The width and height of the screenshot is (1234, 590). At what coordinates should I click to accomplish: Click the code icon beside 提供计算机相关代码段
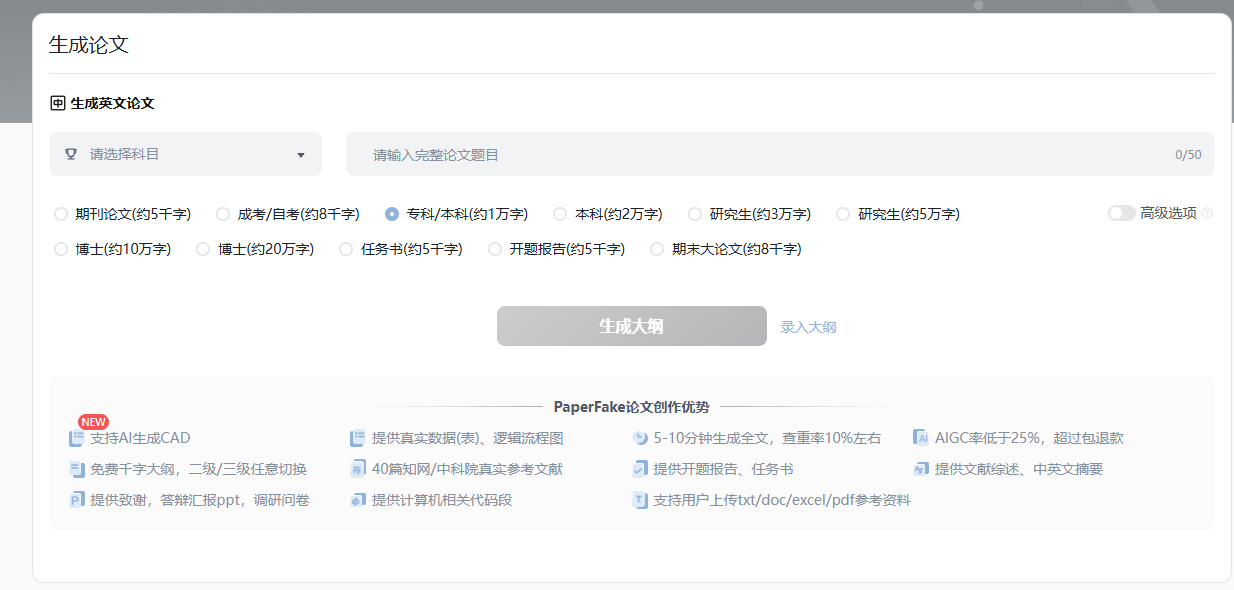(358, 500)
